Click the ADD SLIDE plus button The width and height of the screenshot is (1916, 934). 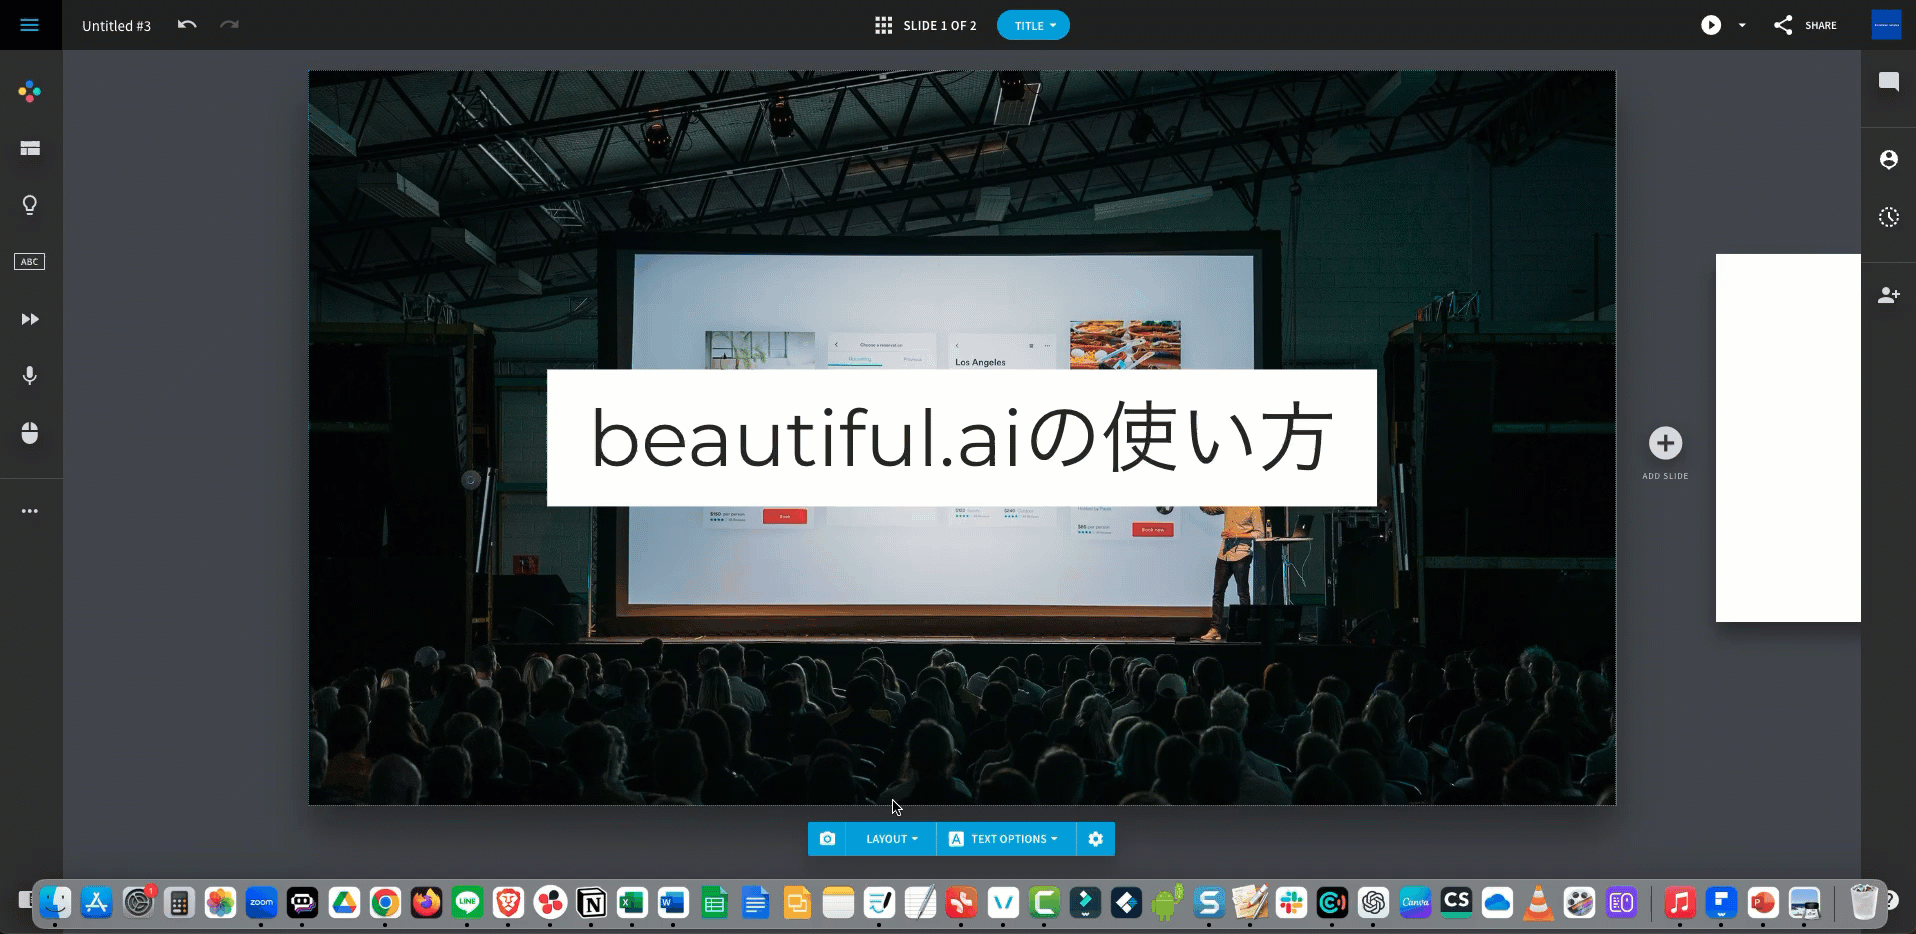[x=1665, y=443]
